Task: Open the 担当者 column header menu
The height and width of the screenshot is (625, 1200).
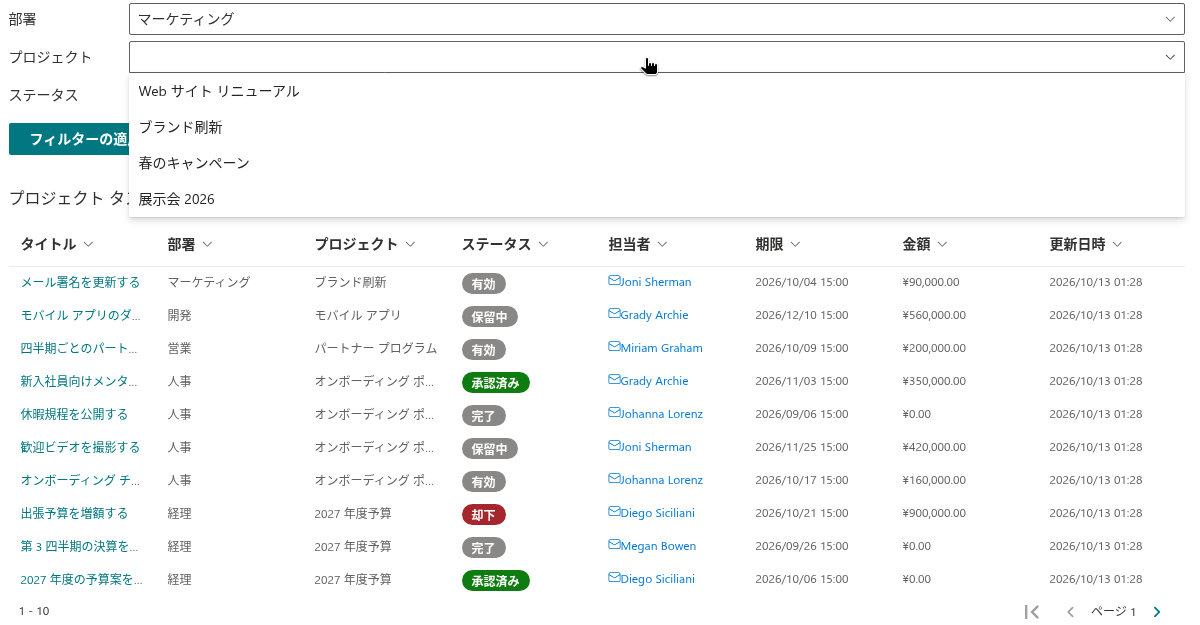Action: (x=662, y=244)
